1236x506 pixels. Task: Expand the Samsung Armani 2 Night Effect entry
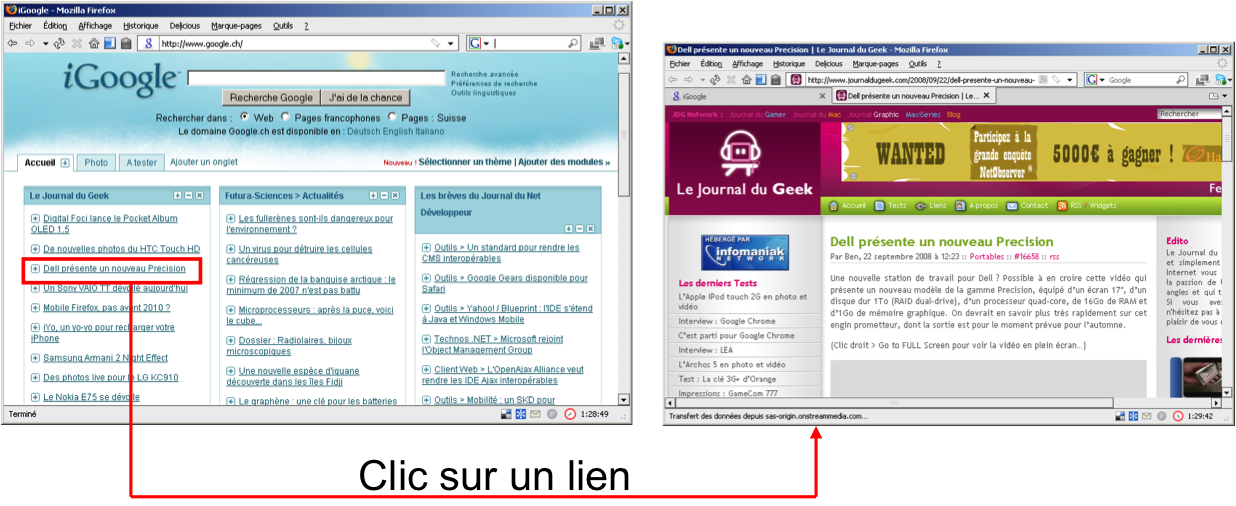35,358
